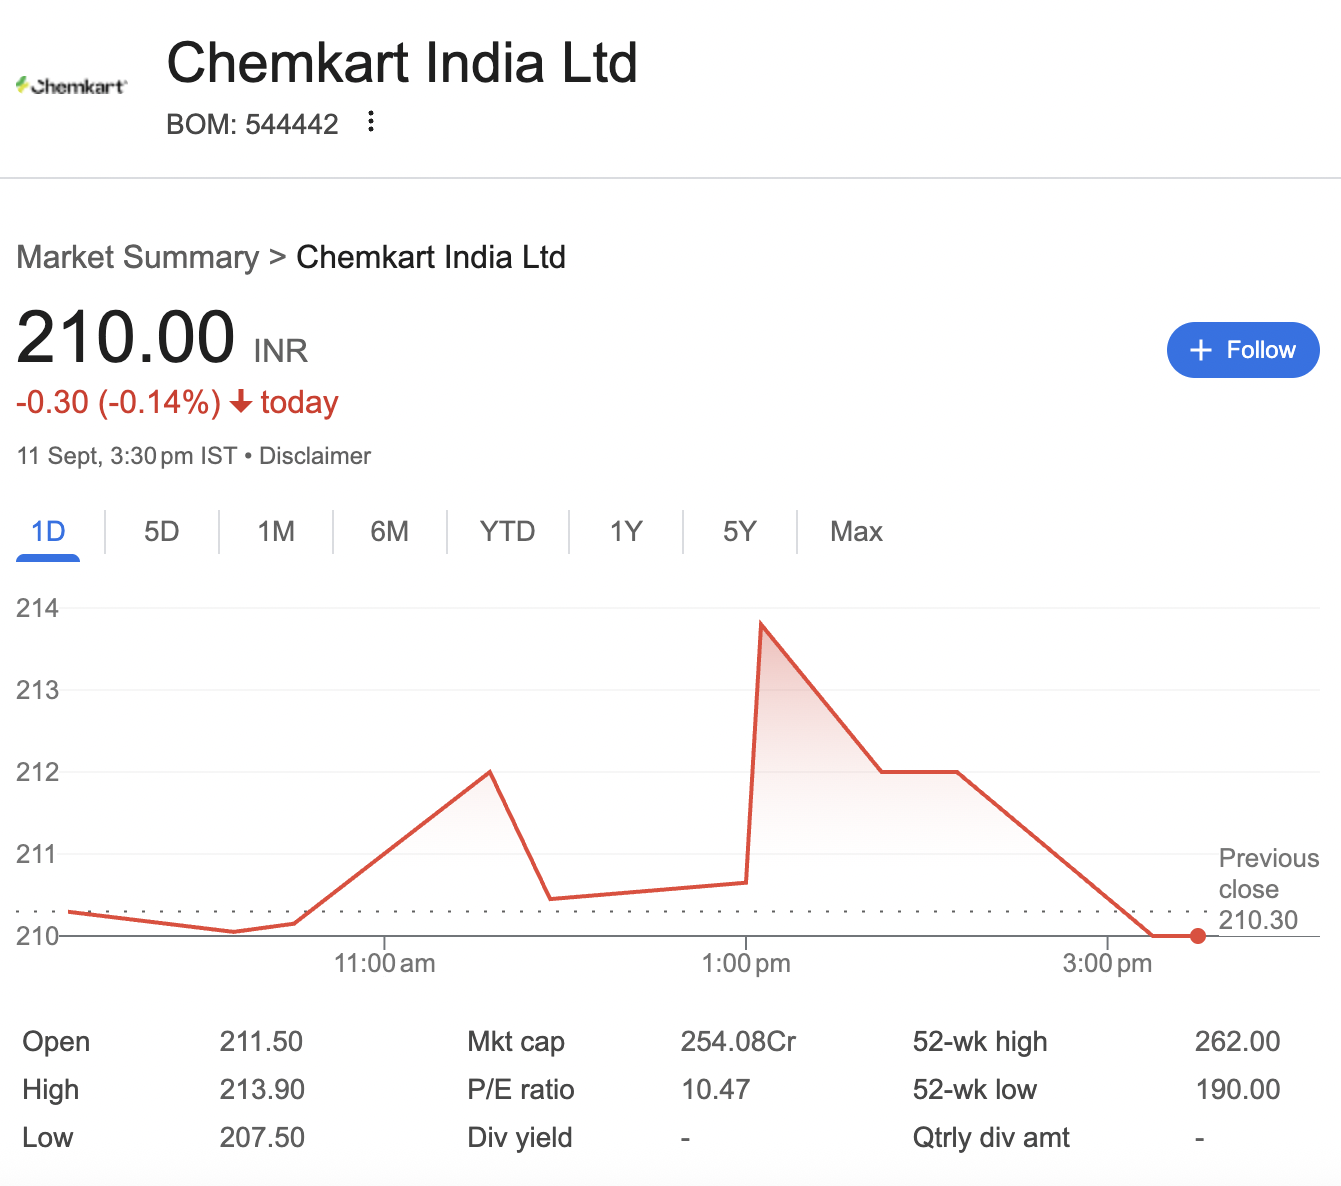Click the red down arrow price indicator
Image resolution: width=1341 pixels, height=1186 pixels.
tap(240, 402)
